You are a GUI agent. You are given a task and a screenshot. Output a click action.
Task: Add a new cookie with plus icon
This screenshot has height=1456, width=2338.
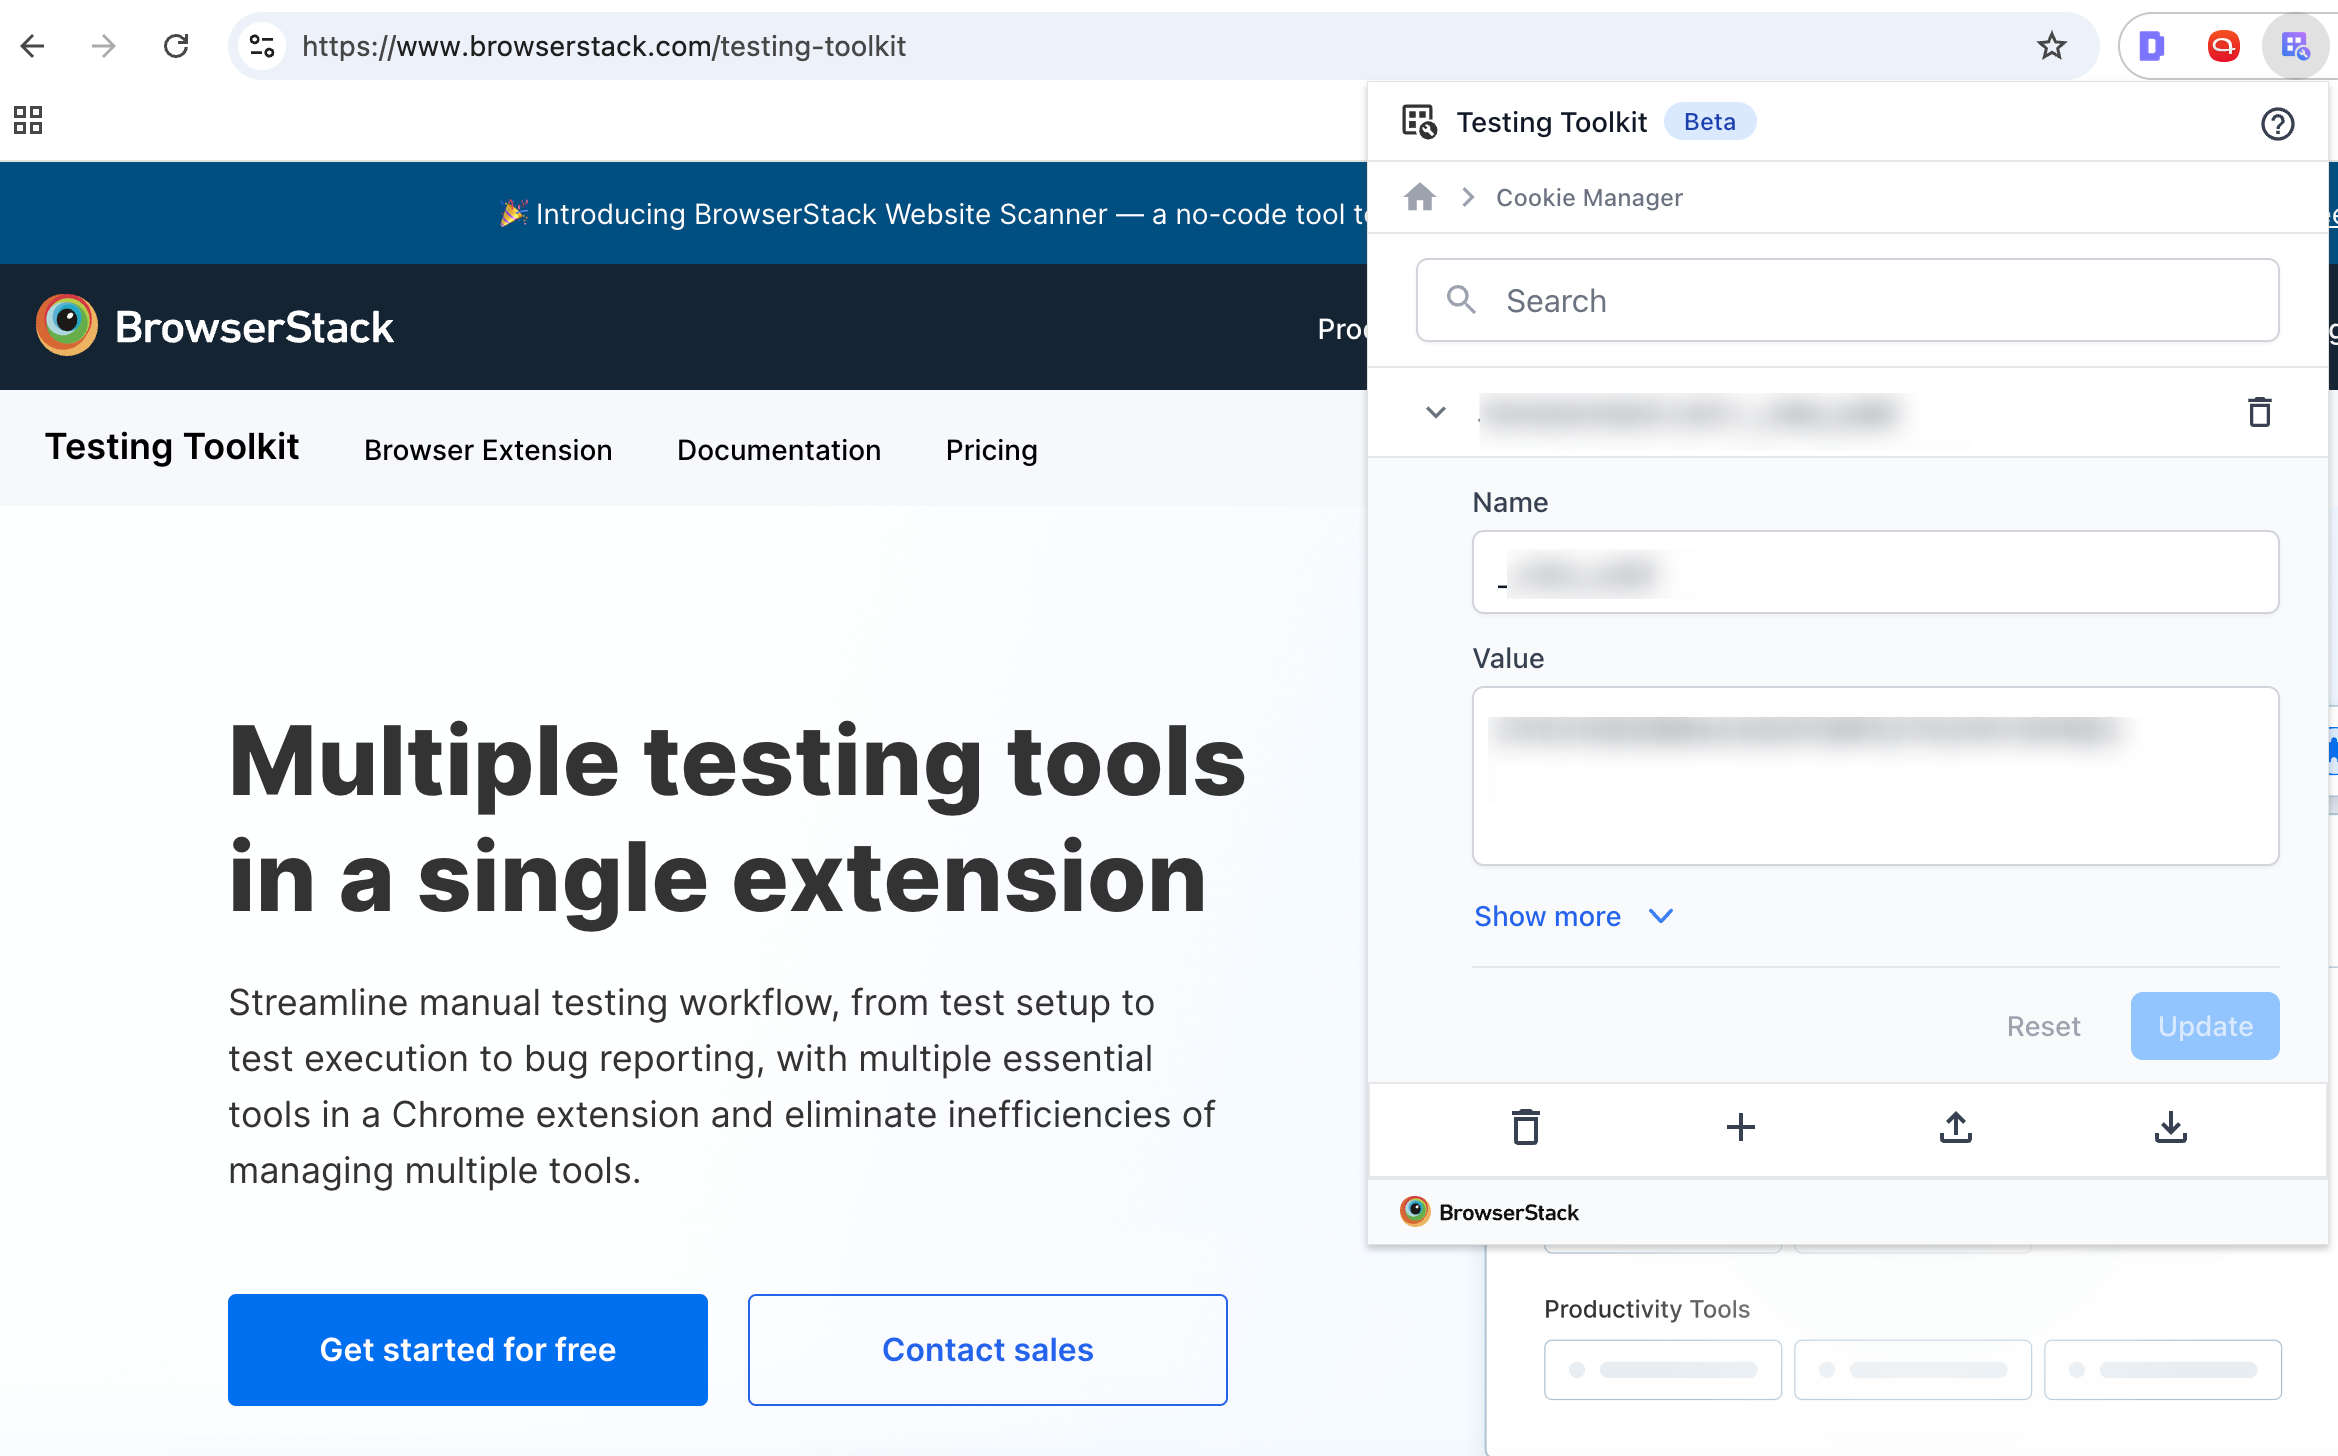pos(1741,1127)
